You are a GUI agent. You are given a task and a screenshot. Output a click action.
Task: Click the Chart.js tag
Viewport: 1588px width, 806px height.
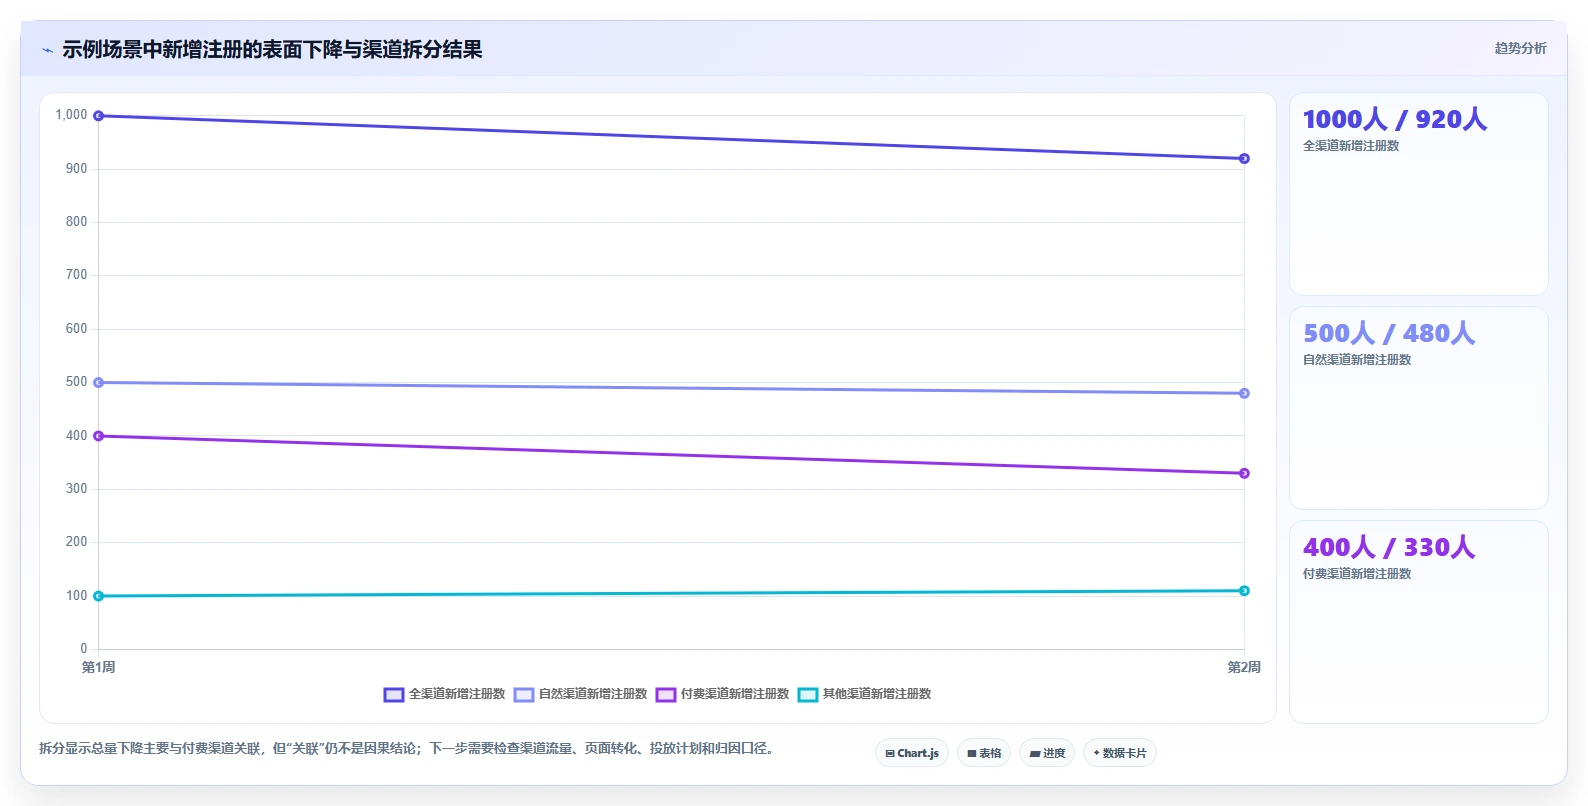[x=912, y=753]
